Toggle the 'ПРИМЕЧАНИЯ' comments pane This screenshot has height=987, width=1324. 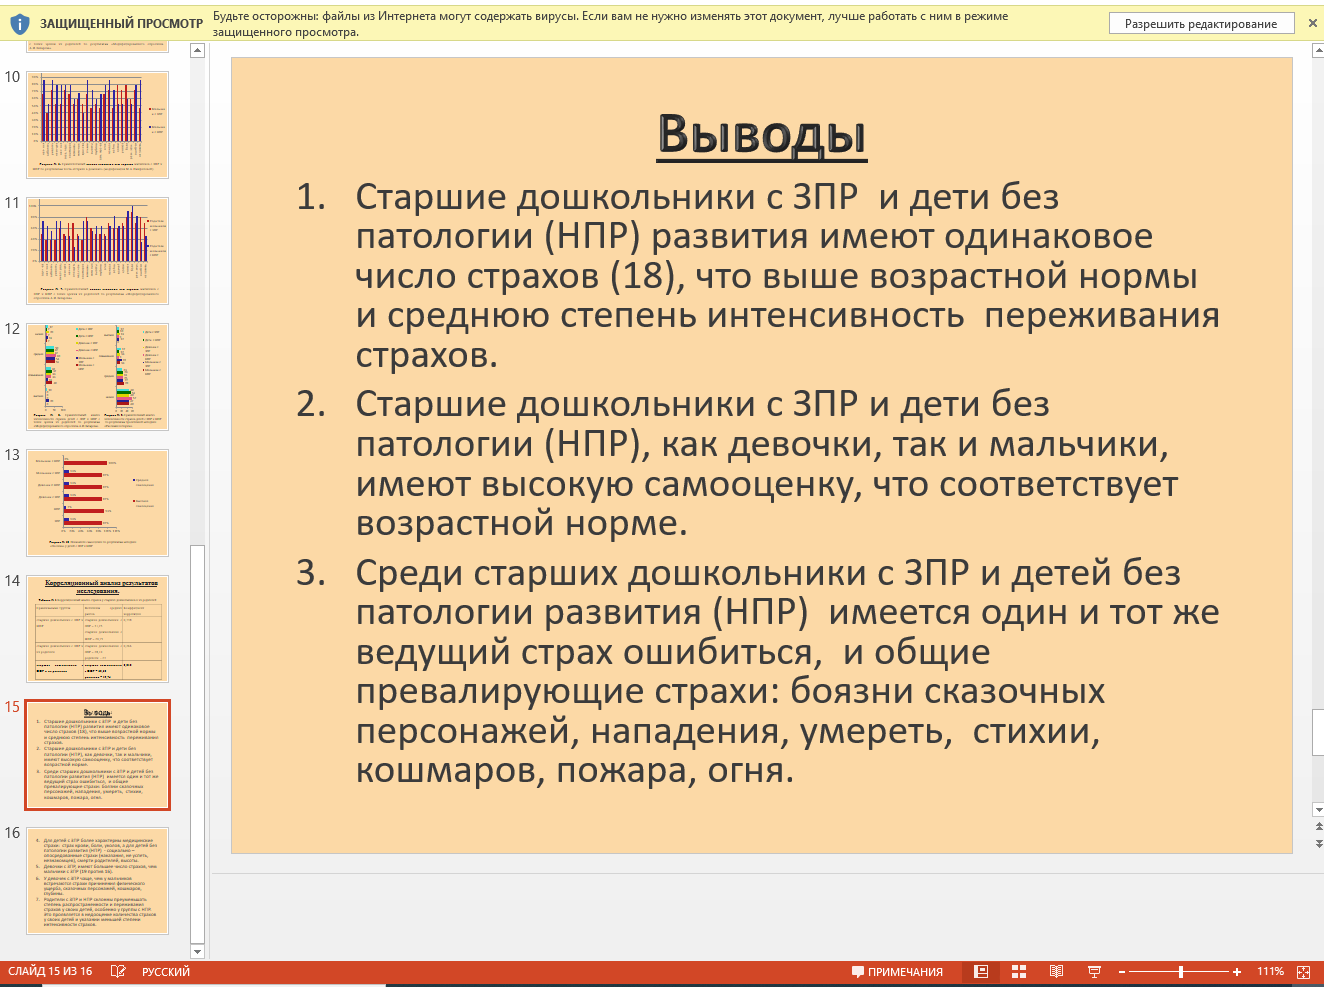tap(897, 972)
